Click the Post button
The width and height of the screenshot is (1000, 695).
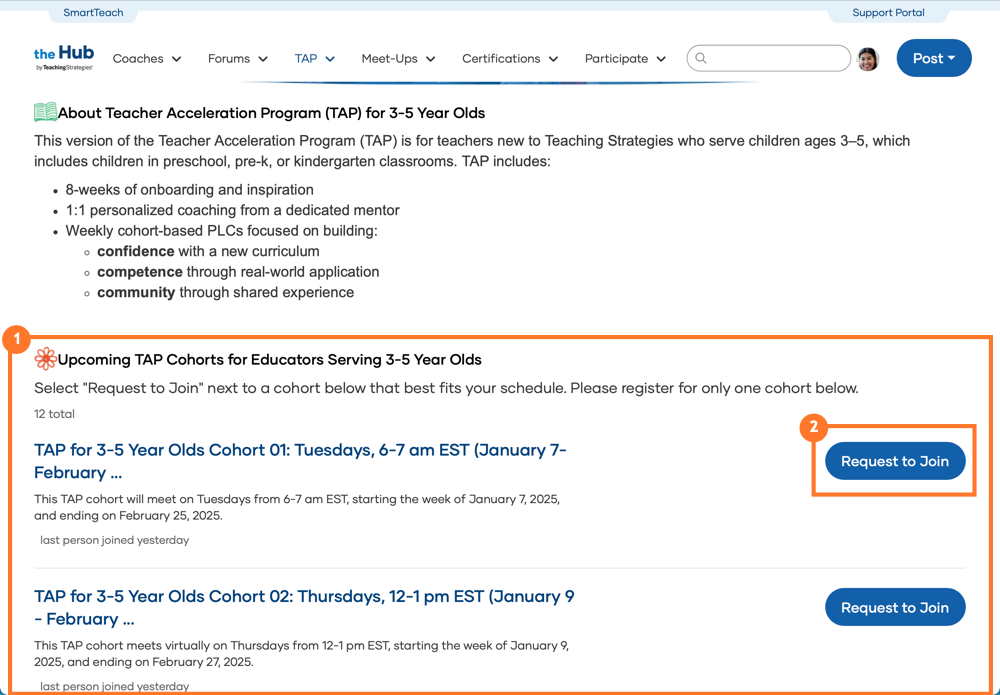[933, 59]
